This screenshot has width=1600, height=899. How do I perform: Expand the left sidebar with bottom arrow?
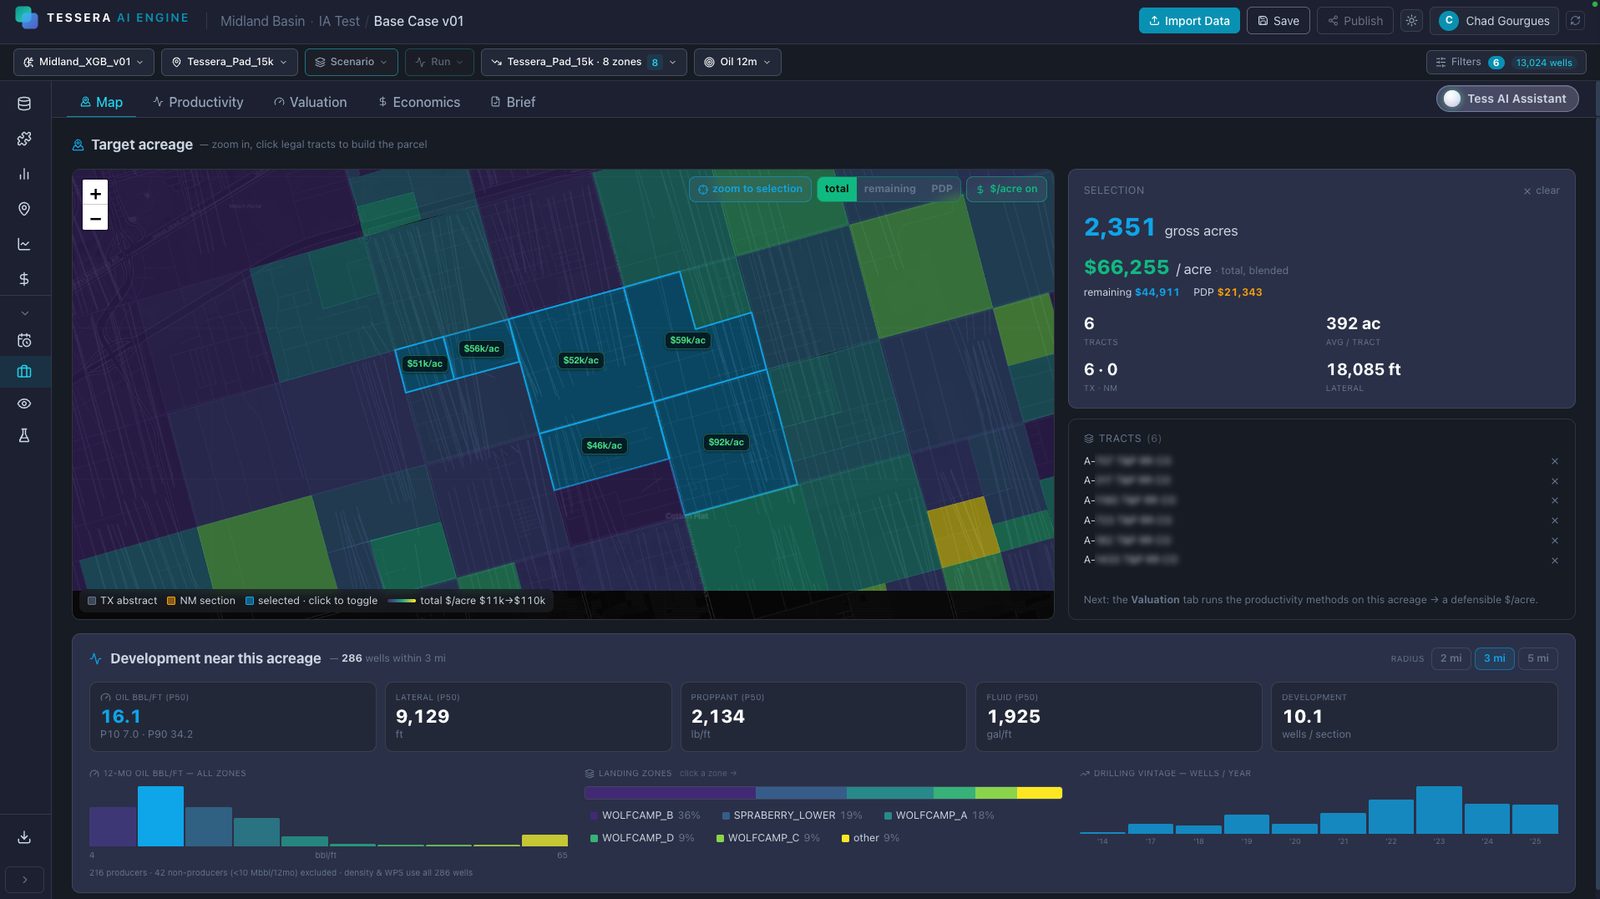[24, 880]
